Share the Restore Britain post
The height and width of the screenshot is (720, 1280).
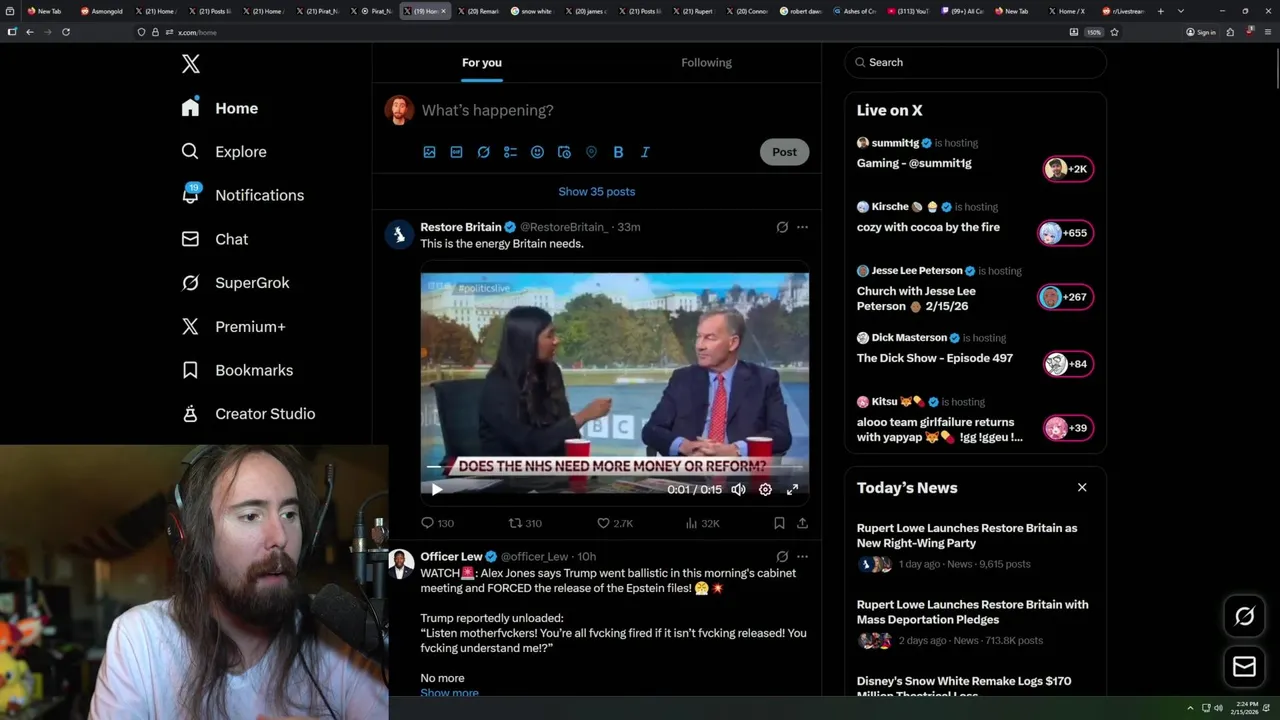click(x=802, y=523)
